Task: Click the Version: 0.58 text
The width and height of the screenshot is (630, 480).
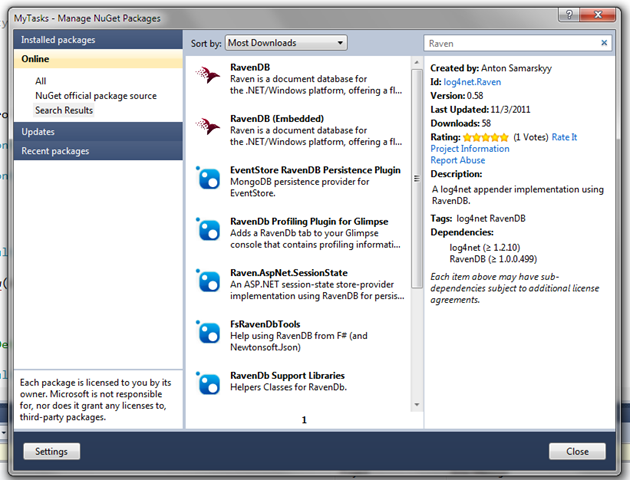Action: (x=457, y=96)
